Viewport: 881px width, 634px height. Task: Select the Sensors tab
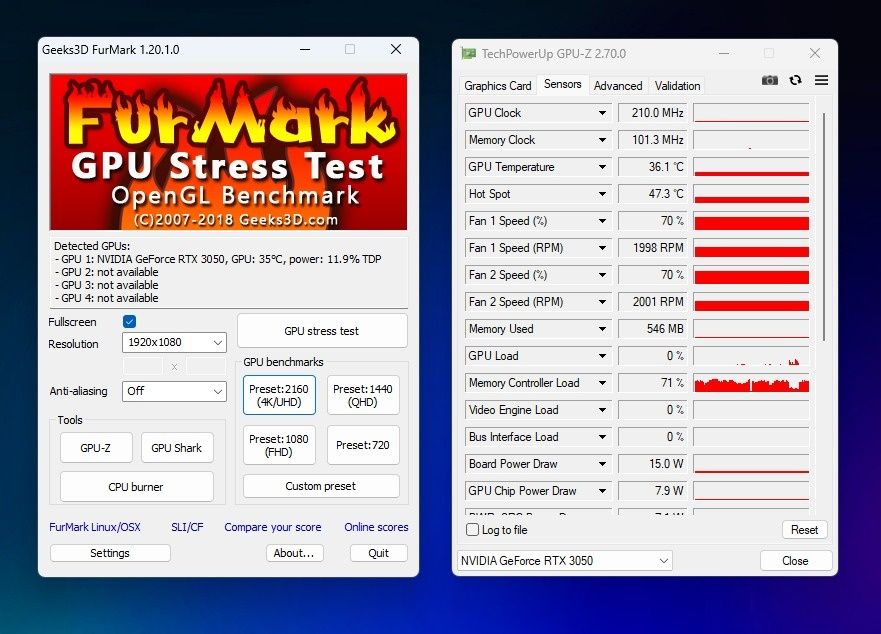click(x=562, y=84)
